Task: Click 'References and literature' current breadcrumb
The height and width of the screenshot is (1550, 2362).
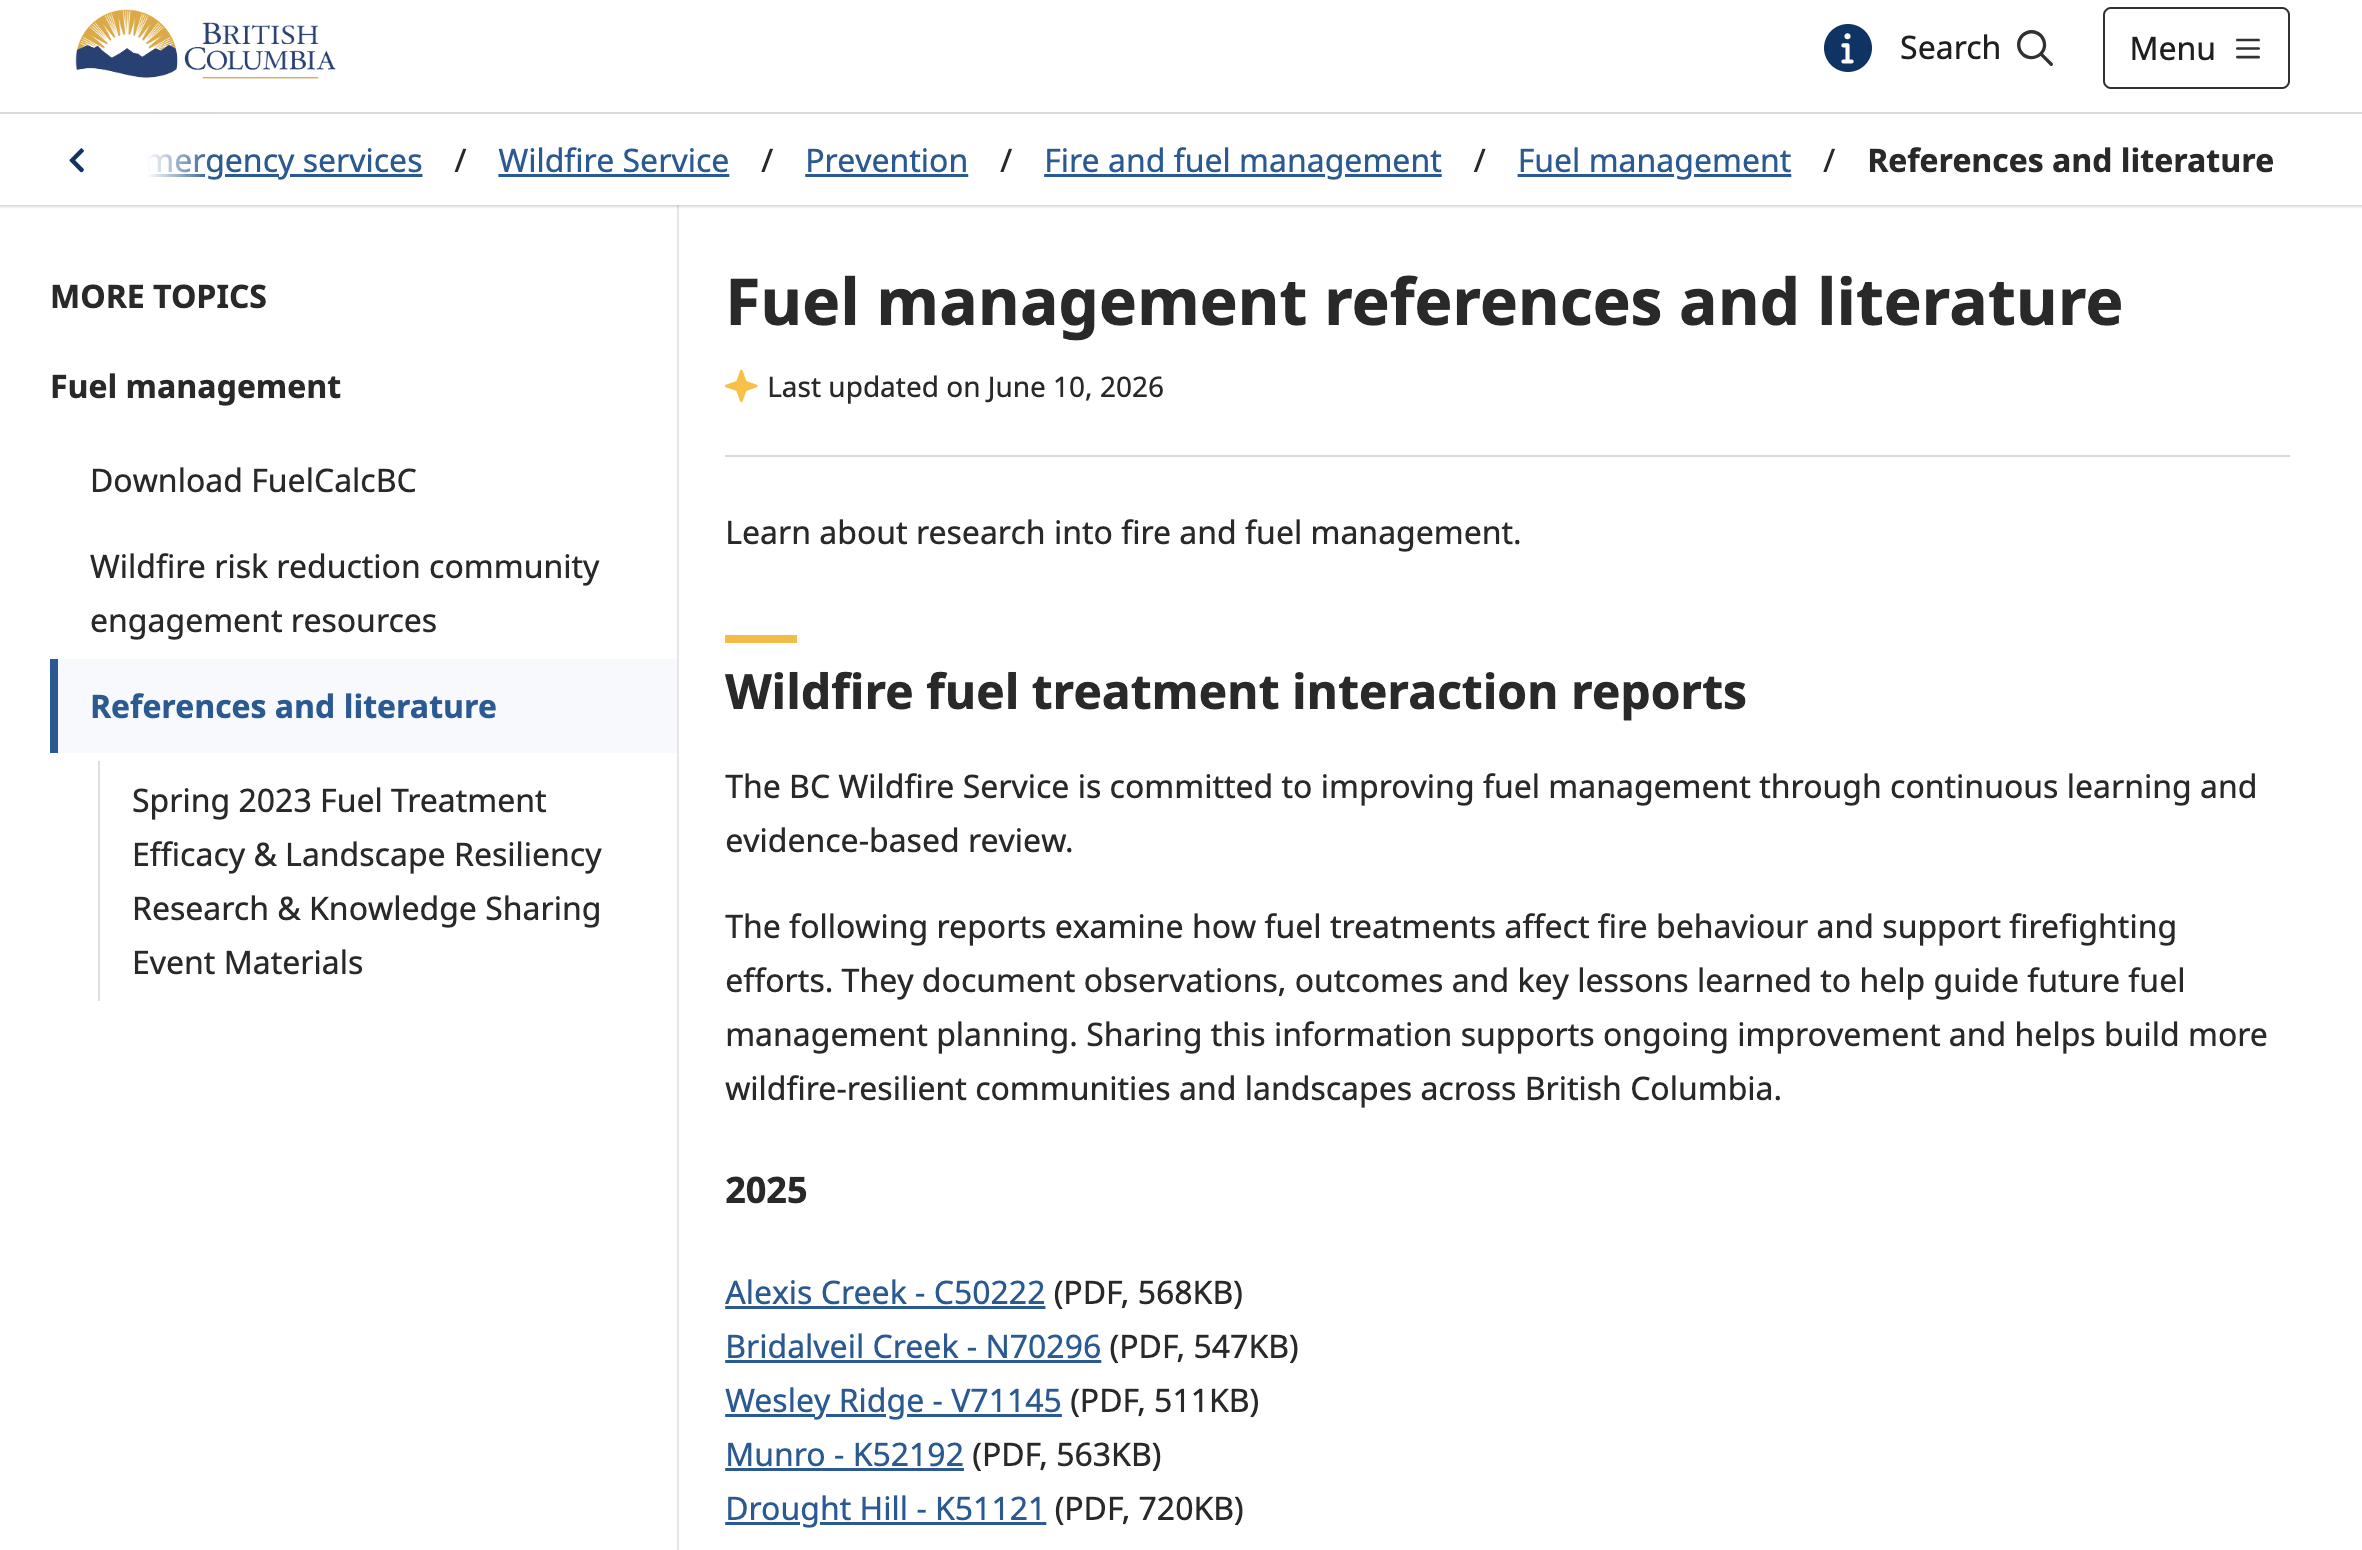Action: 2070,160
